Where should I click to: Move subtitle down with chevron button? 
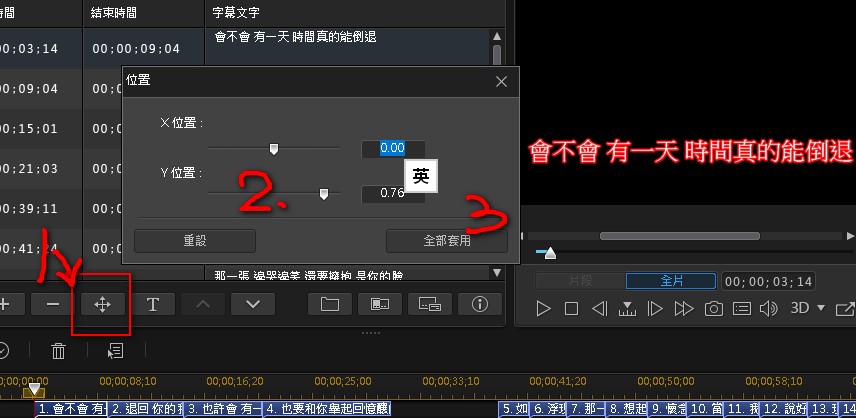(x=252, y=304)
